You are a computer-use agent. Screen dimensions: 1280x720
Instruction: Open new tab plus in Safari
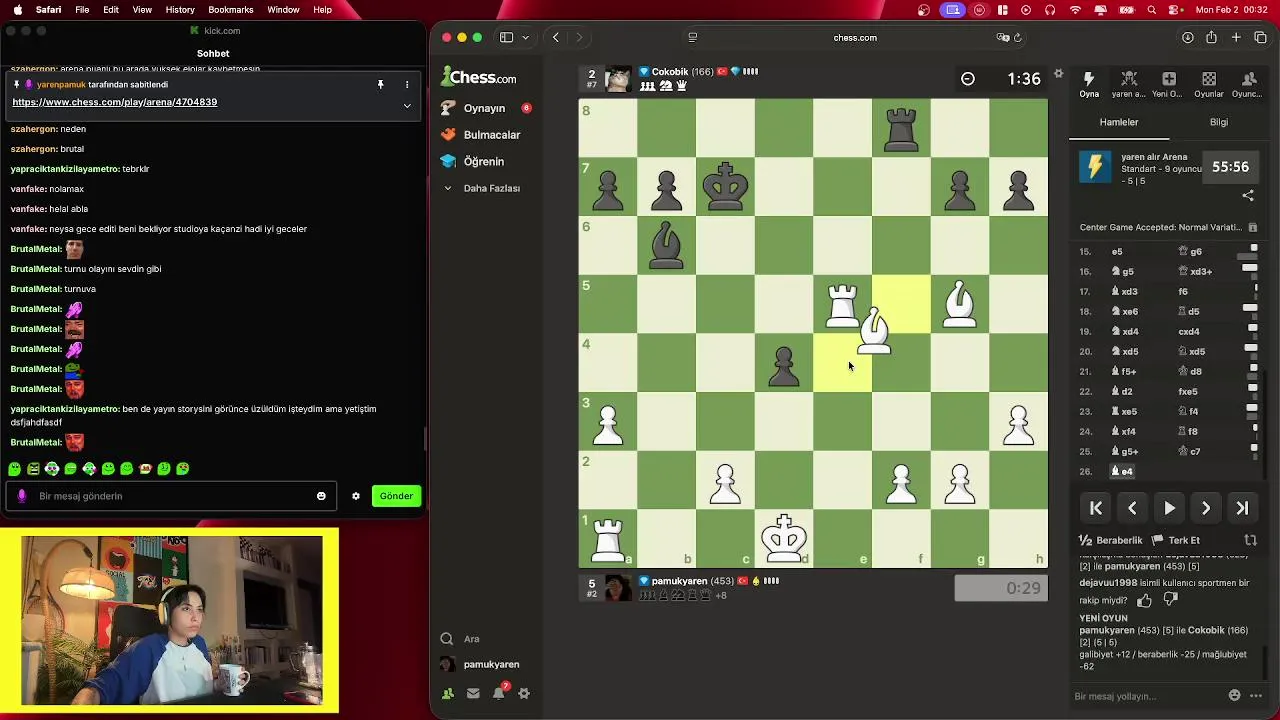(x=1236, y=38)
